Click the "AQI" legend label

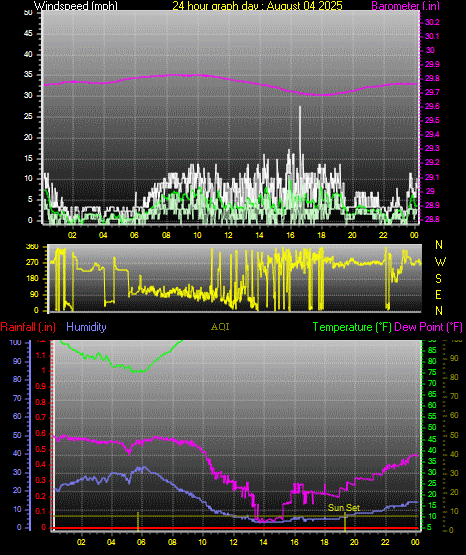(220, 327)
